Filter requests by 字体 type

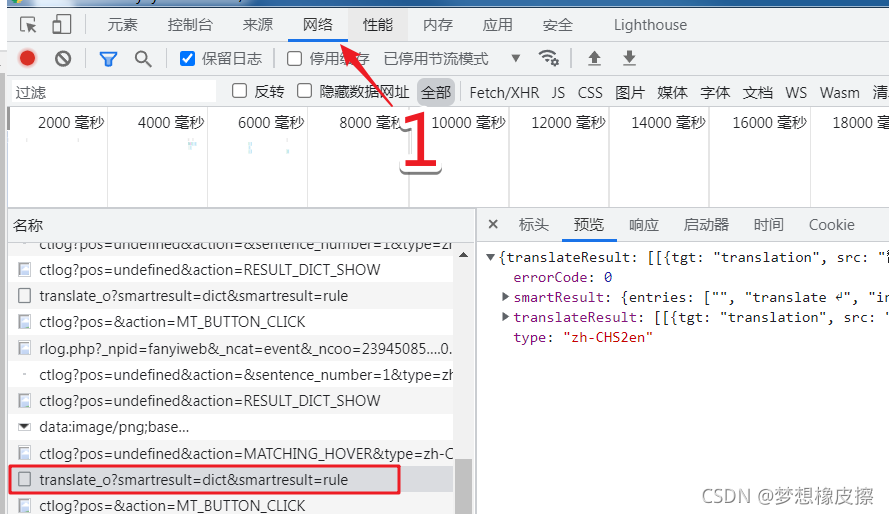click(715, 92)
